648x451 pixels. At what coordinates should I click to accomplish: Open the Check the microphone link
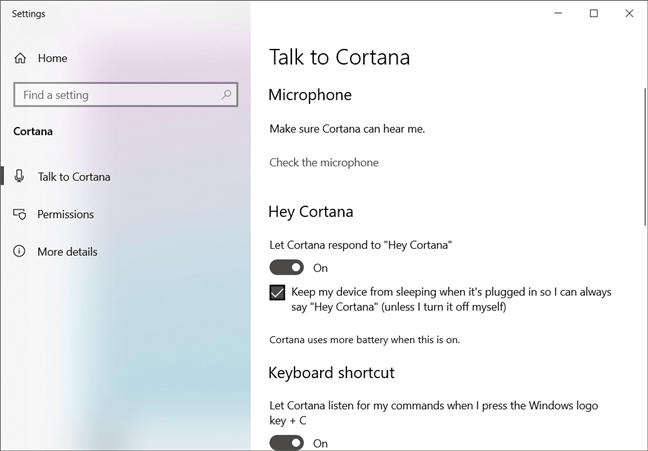pos(324,162)
